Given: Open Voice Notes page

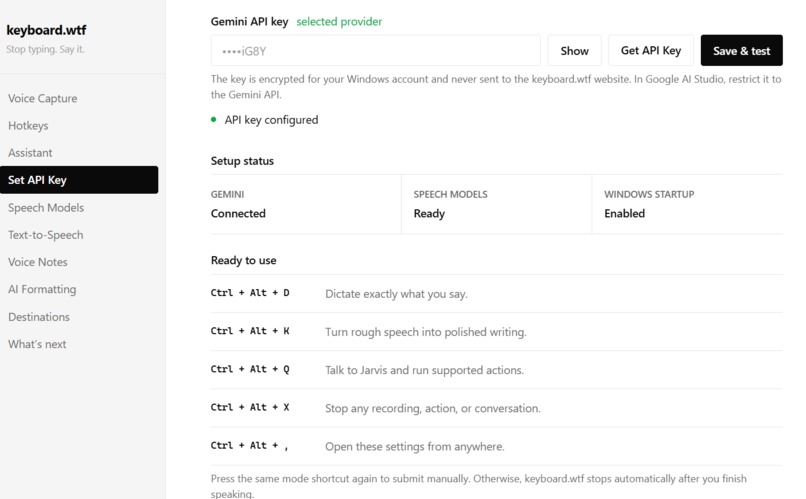Looking at the screenshot, I should [x=38, y=262].
